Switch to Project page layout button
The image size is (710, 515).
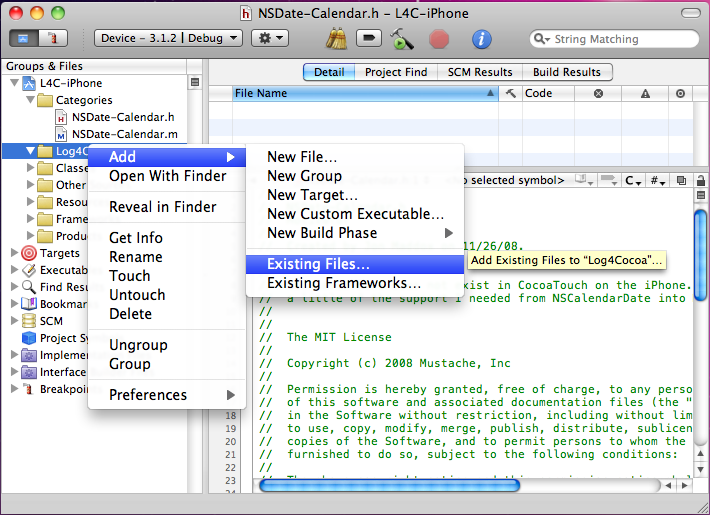pos(24,39)
